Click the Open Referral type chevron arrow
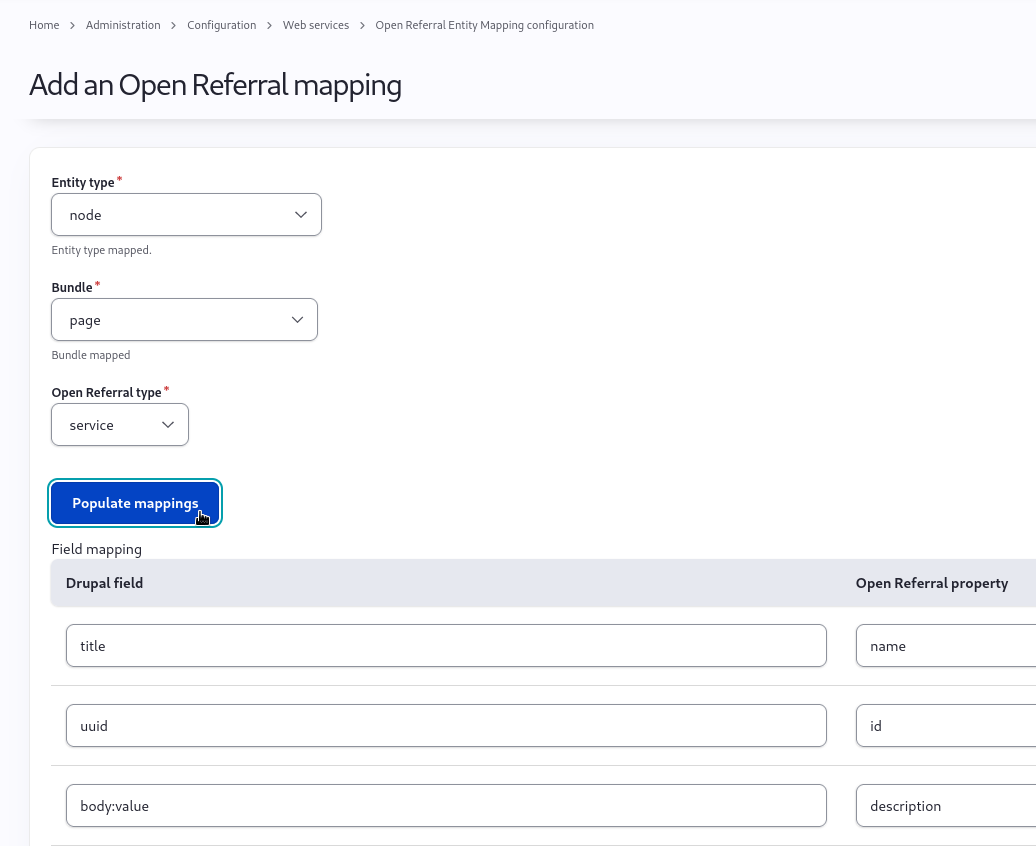1036x846 pixels. pyautogui.click(x=168, y=424)
